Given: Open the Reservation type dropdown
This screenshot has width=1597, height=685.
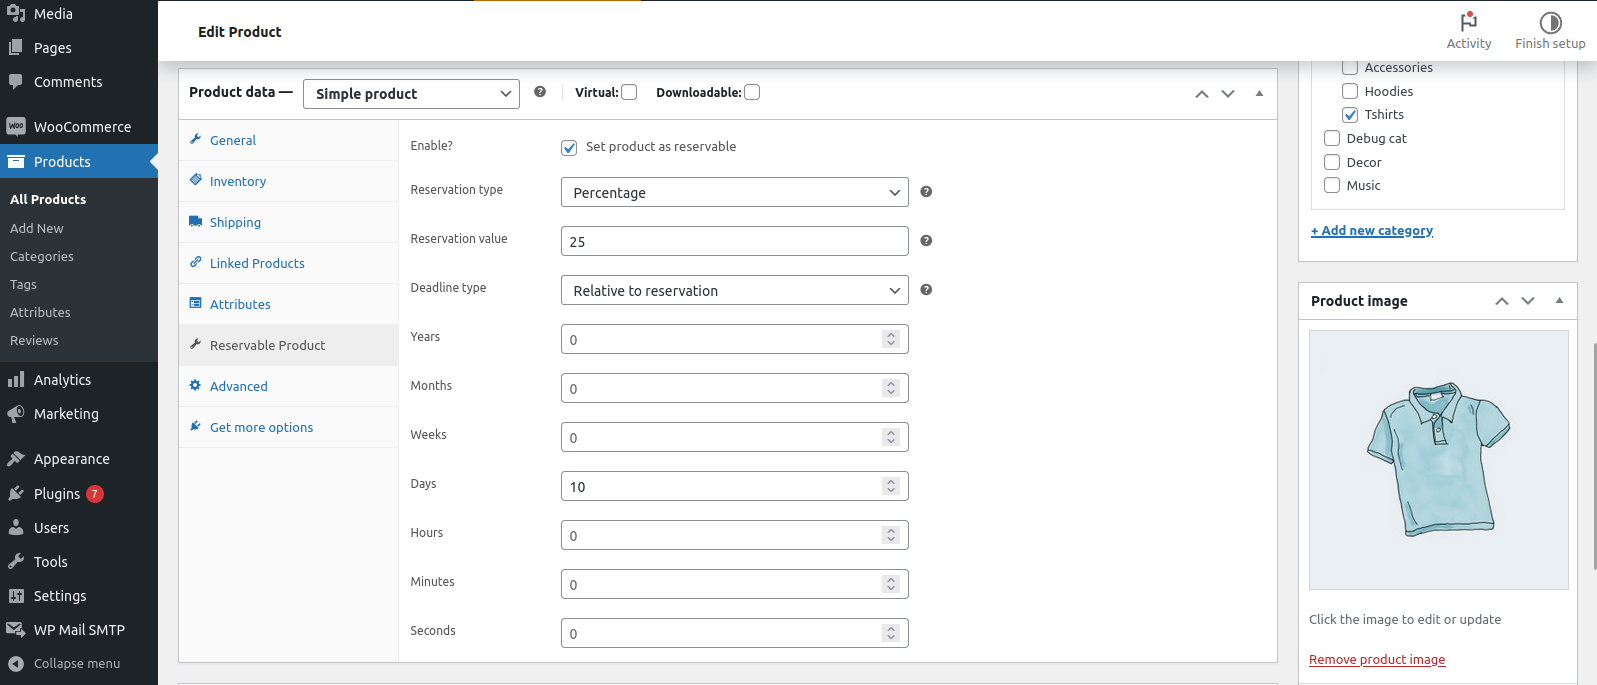Looking at the screenshot, I should (x=734, y=192).
